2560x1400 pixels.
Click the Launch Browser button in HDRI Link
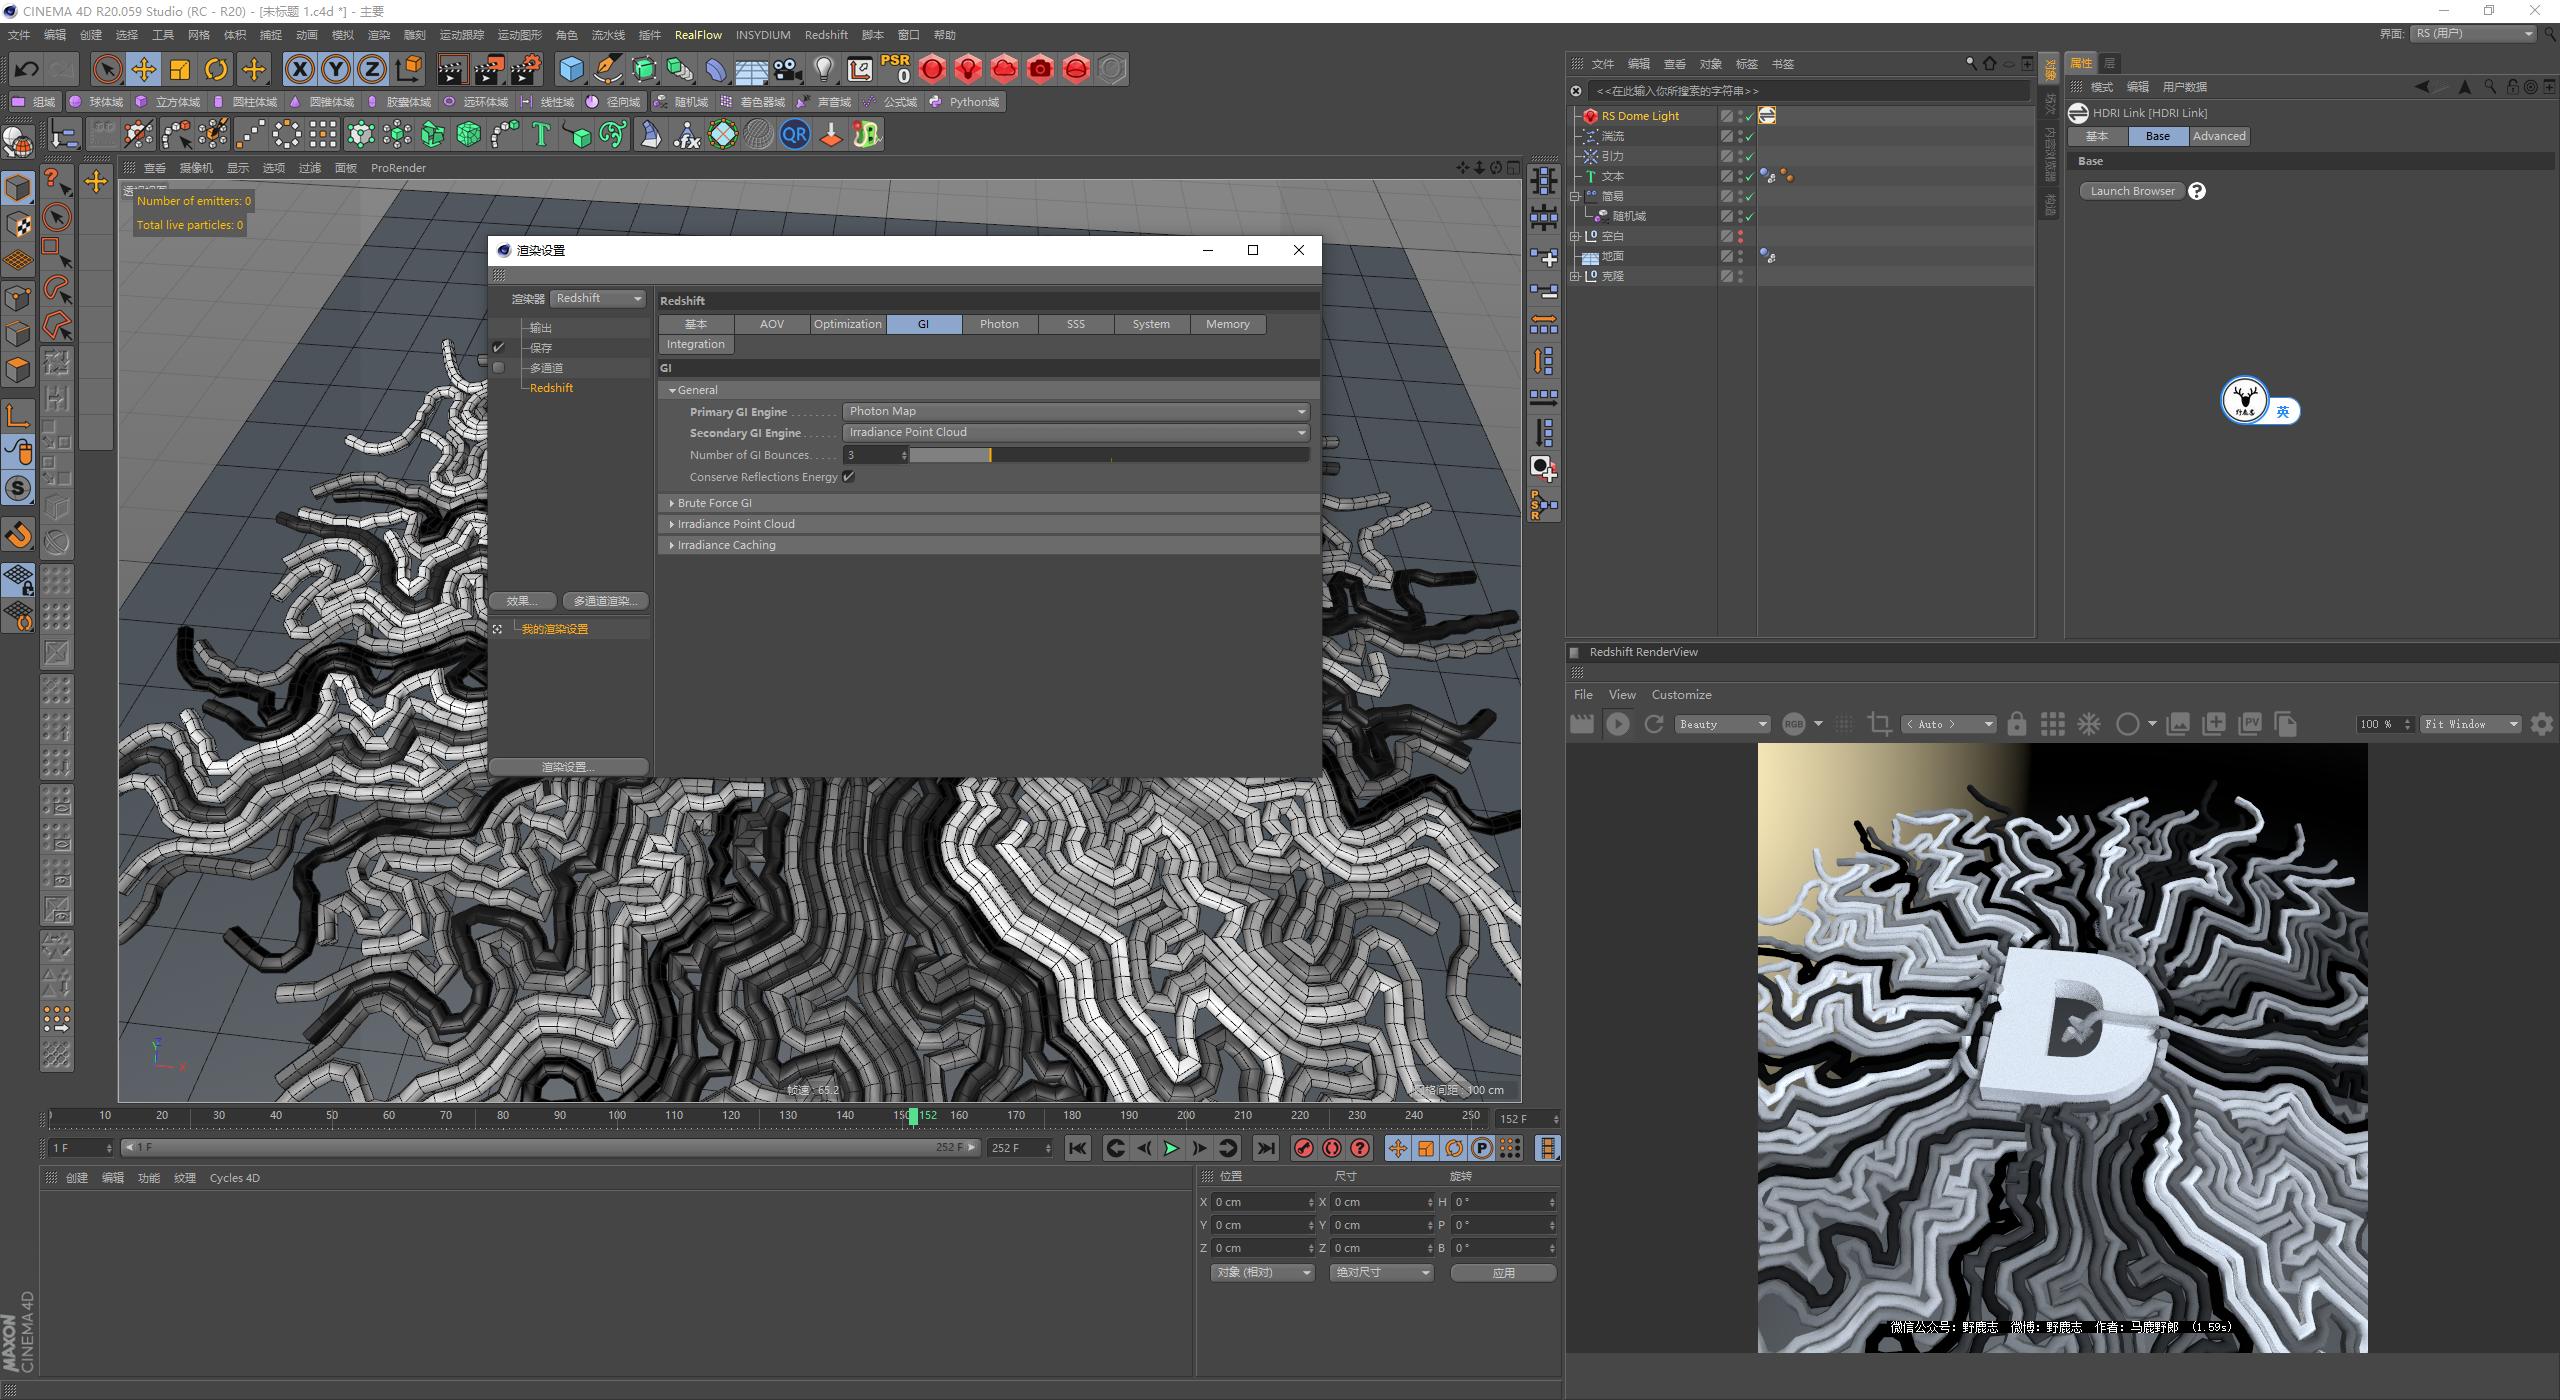coord(2131,191)
